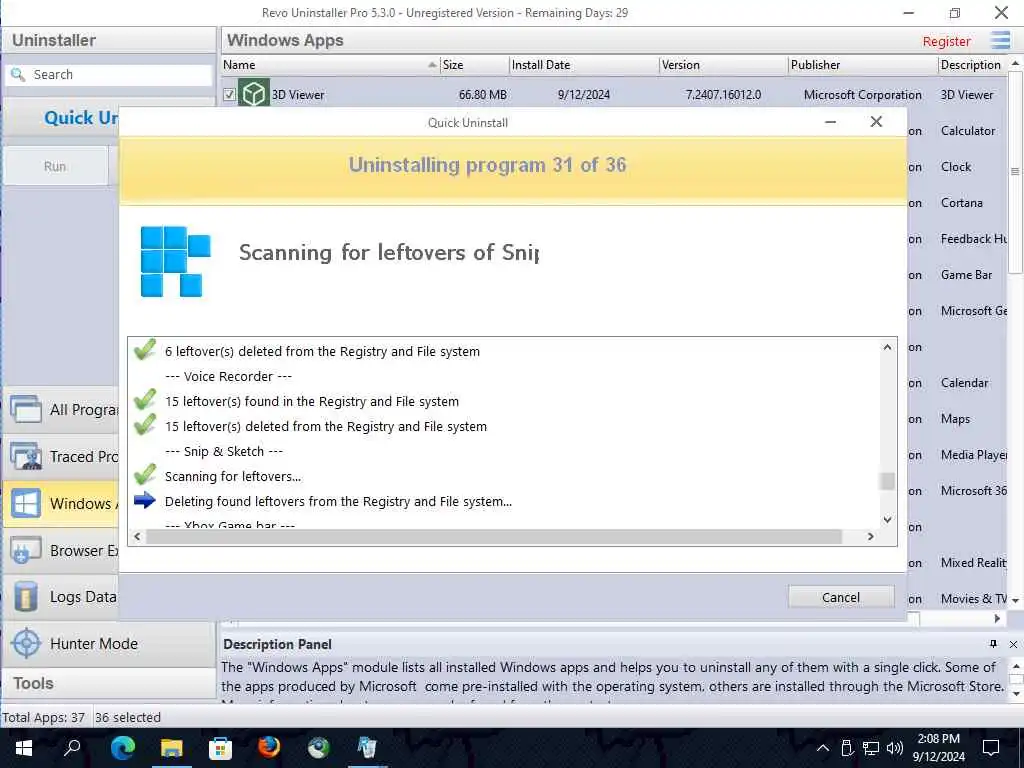This screenshot has height=768, width=1024.
Task: Toggle the 3D Viewer checkbox
Action: pyautogui.click(x=229, y=95)
